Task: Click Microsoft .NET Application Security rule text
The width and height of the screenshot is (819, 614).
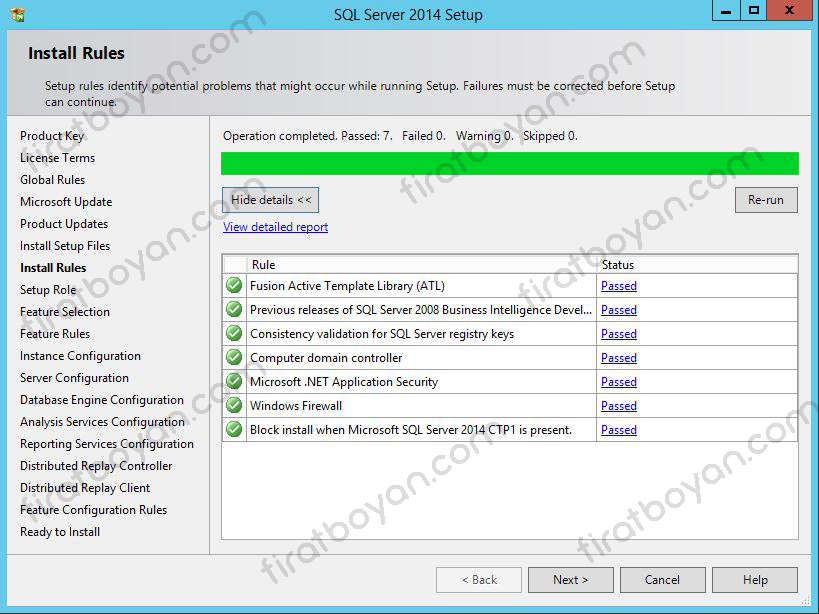Action: (344, 382)
